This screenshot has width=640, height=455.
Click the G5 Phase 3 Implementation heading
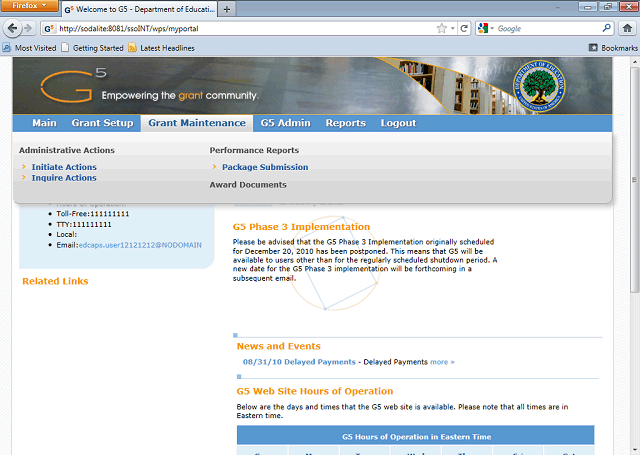point(301,227)
